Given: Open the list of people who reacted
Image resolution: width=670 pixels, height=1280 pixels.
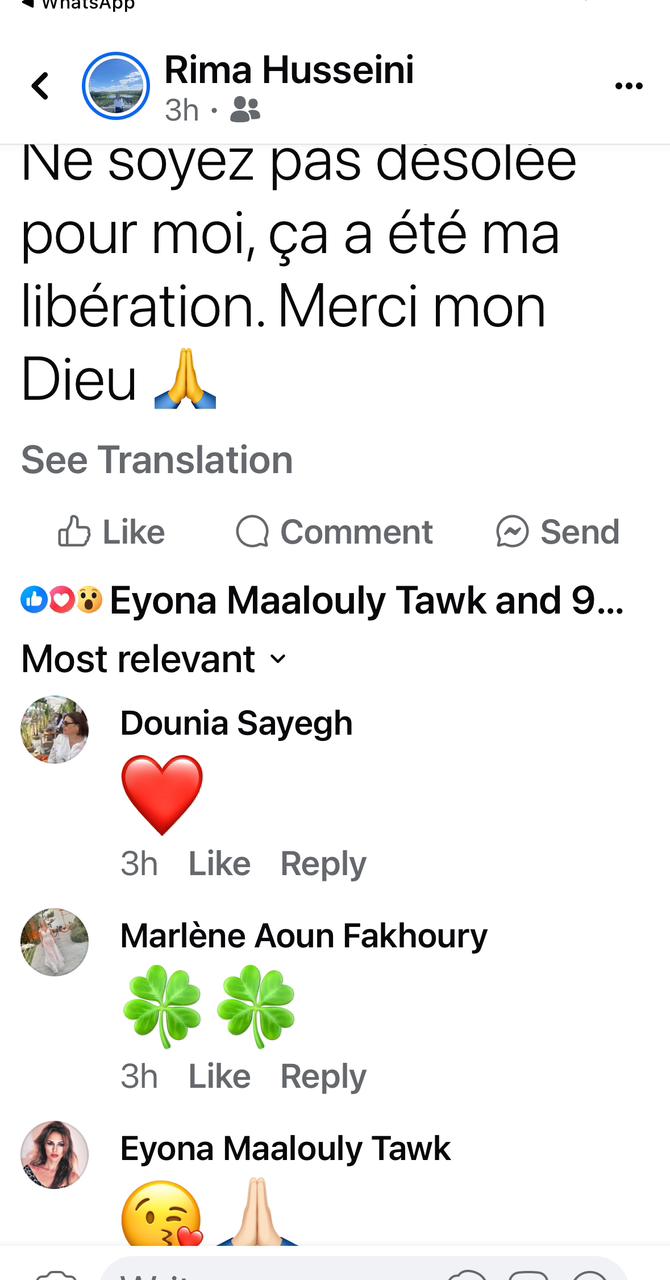Looking at the screenshot, I should 366,600.
